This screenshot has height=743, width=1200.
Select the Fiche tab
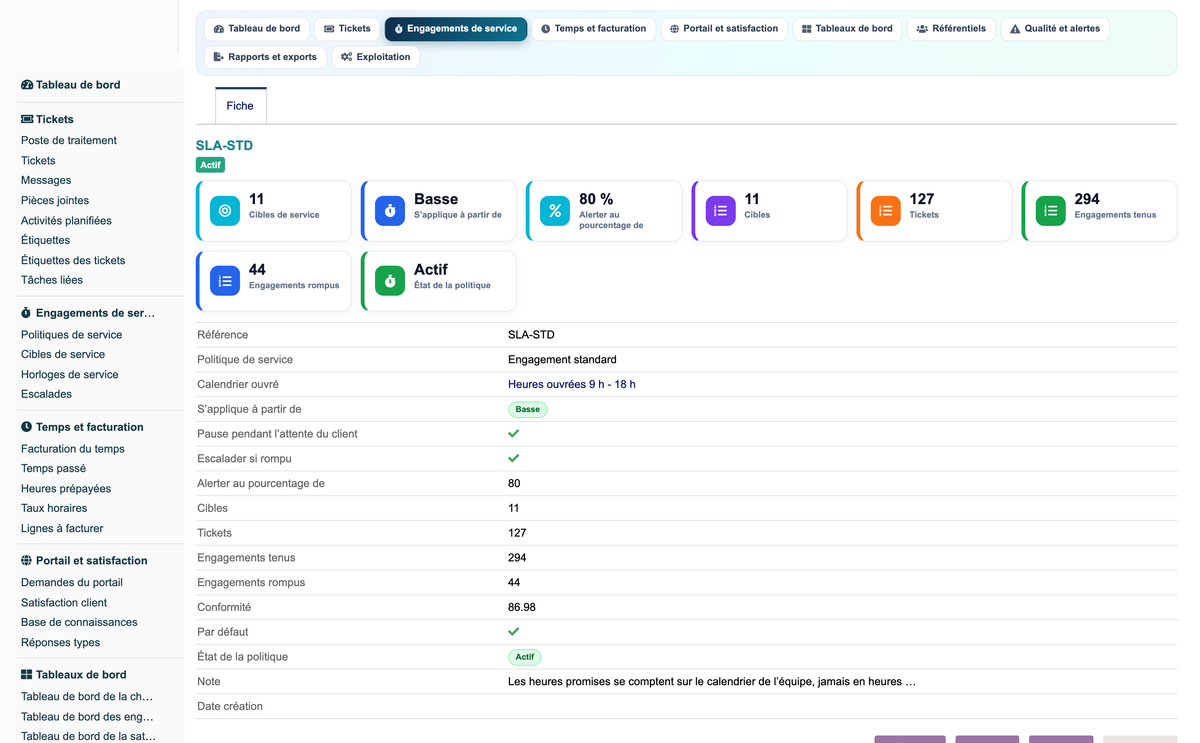240,106
